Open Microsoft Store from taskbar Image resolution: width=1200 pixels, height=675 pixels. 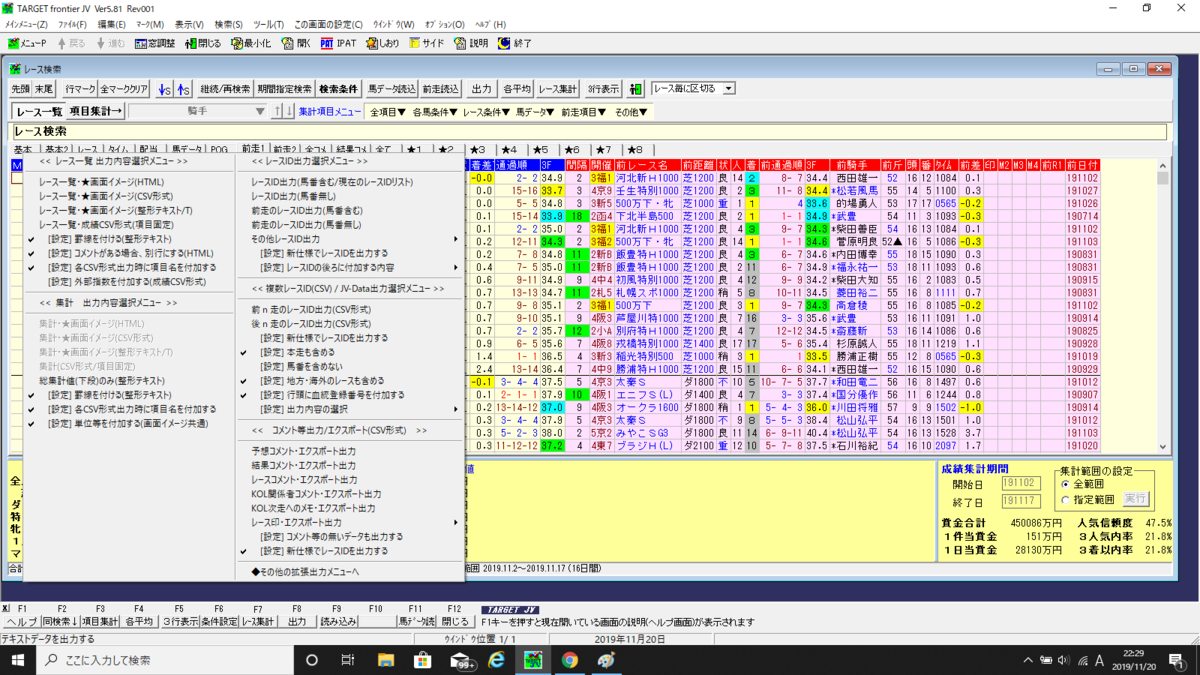coord(423,660)
